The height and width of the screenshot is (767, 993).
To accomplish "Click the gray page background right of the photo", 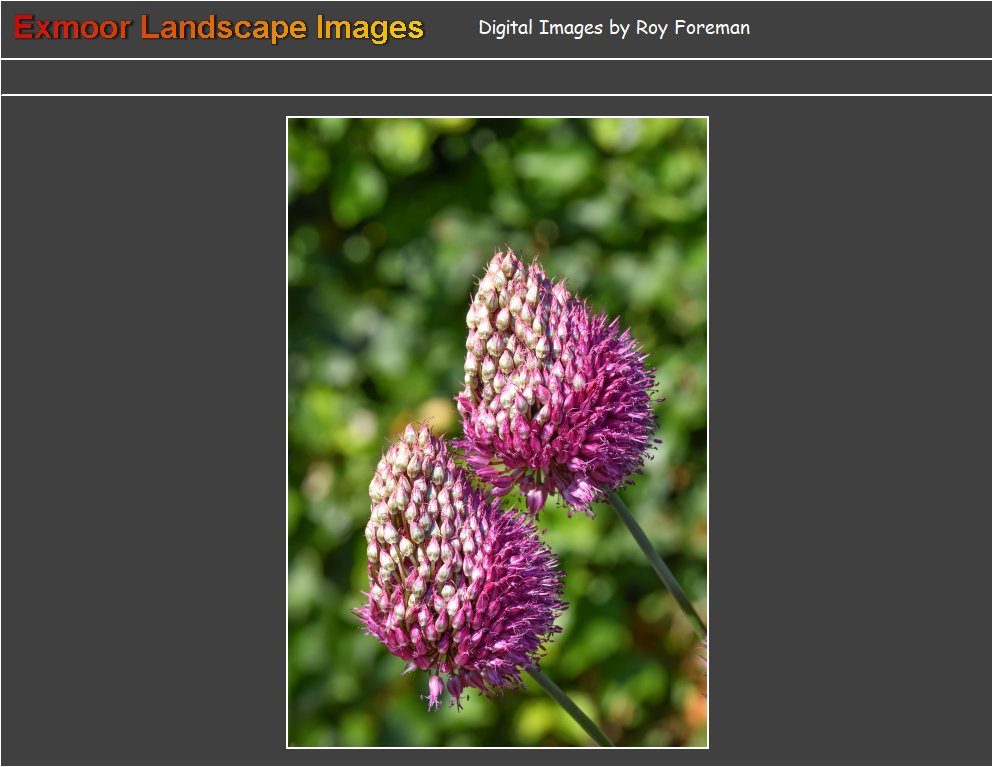I will coord(850,430).
